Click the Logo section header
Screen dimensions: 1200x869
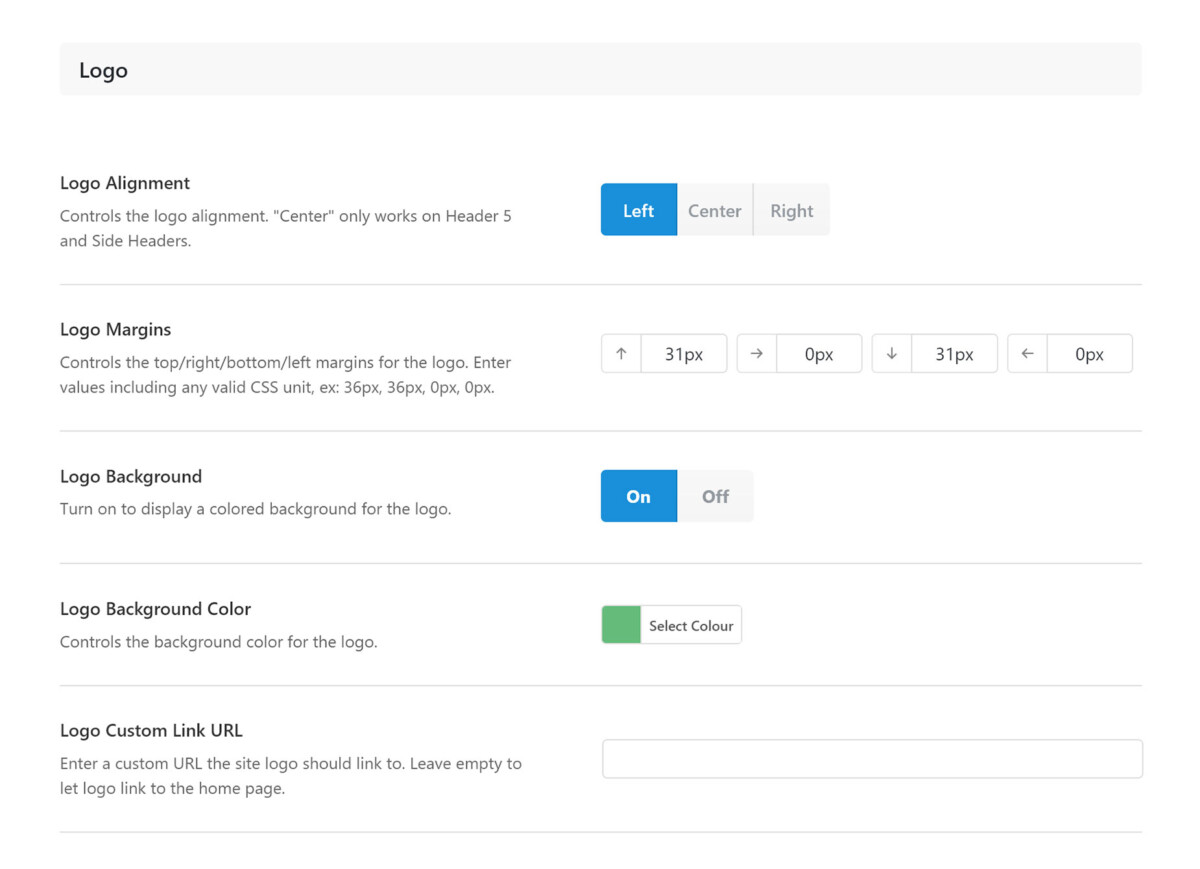click(103, 70)
